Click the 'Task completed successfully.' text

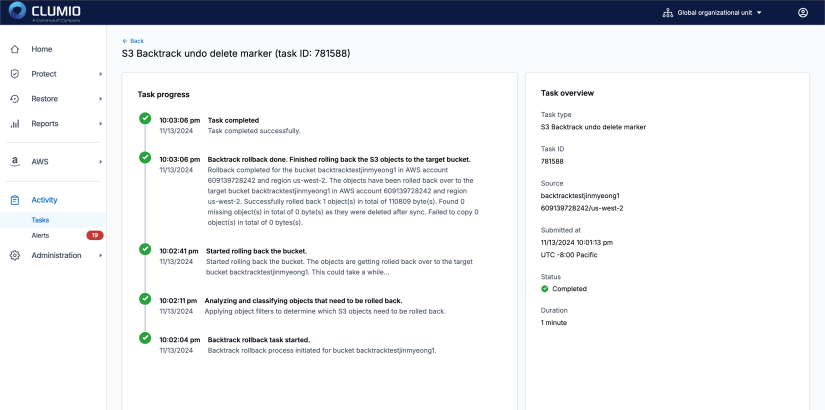coord(254,131)
